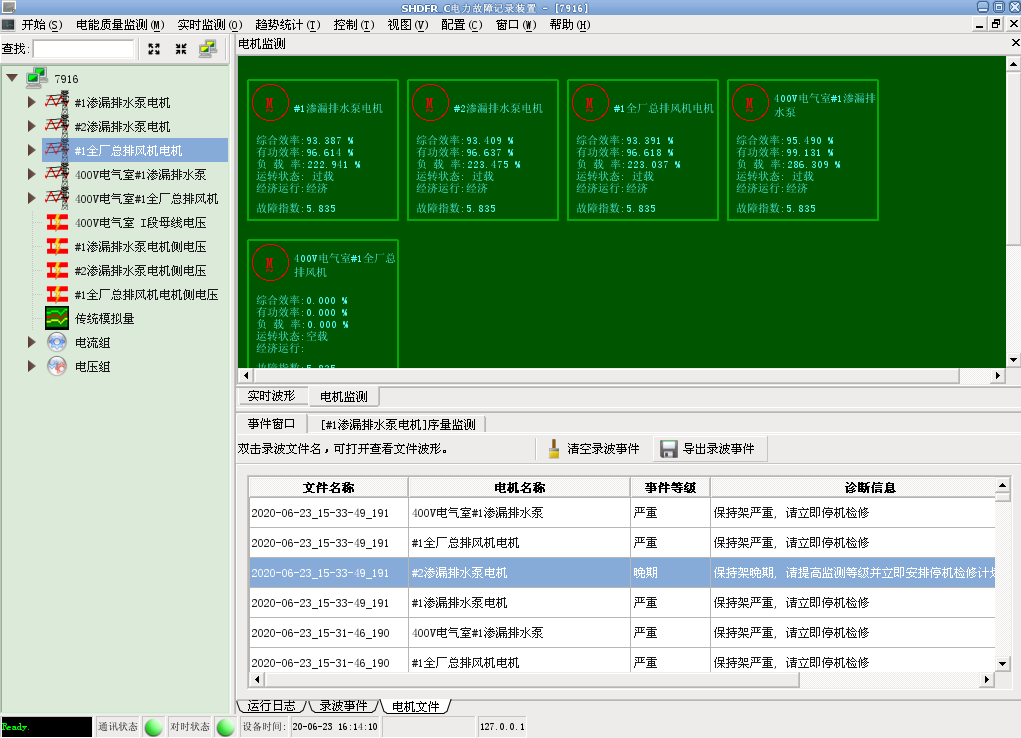Collapse the 7916 root tree node

click(x=12, y=78)
